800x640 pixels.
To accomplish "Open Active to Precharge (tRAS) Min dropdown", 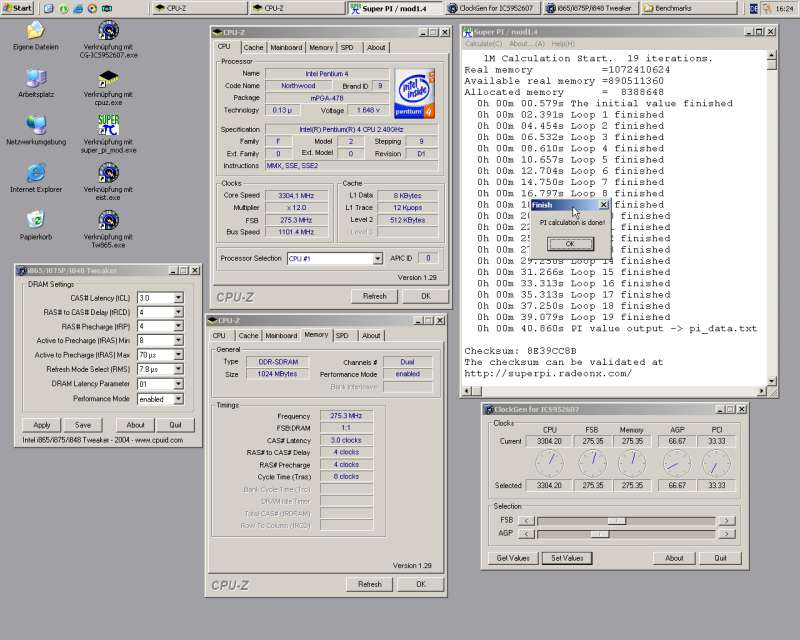I will coord(178,340).
